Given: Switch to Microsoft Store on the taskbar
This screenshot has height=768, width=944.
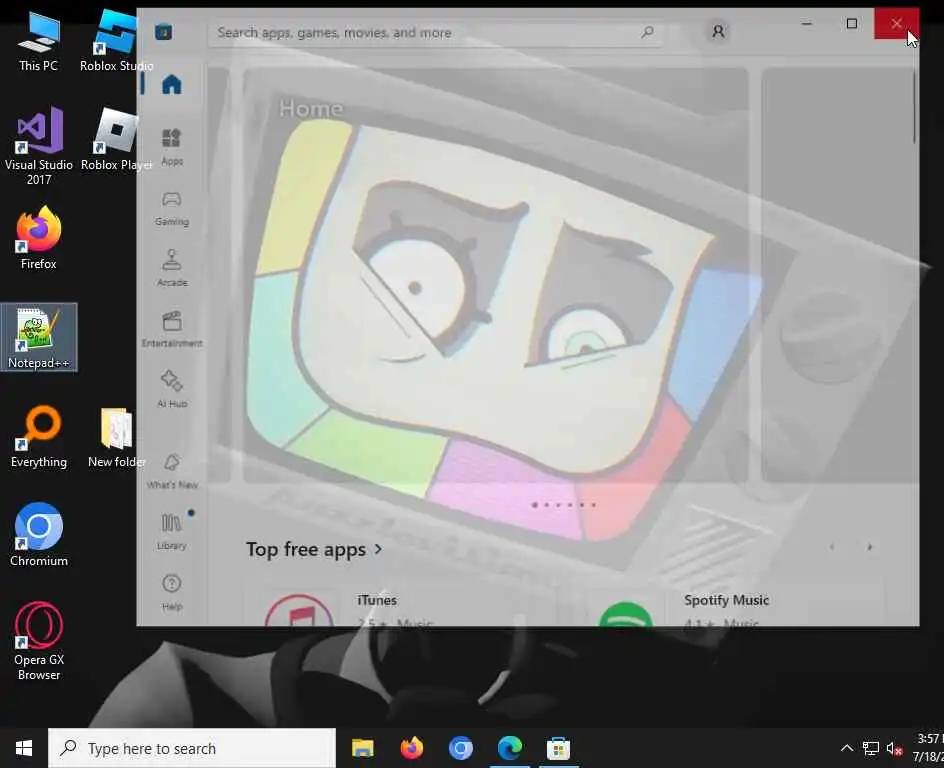Looking at the screenshot, I should pyautogui.click(x=559, y=748).
